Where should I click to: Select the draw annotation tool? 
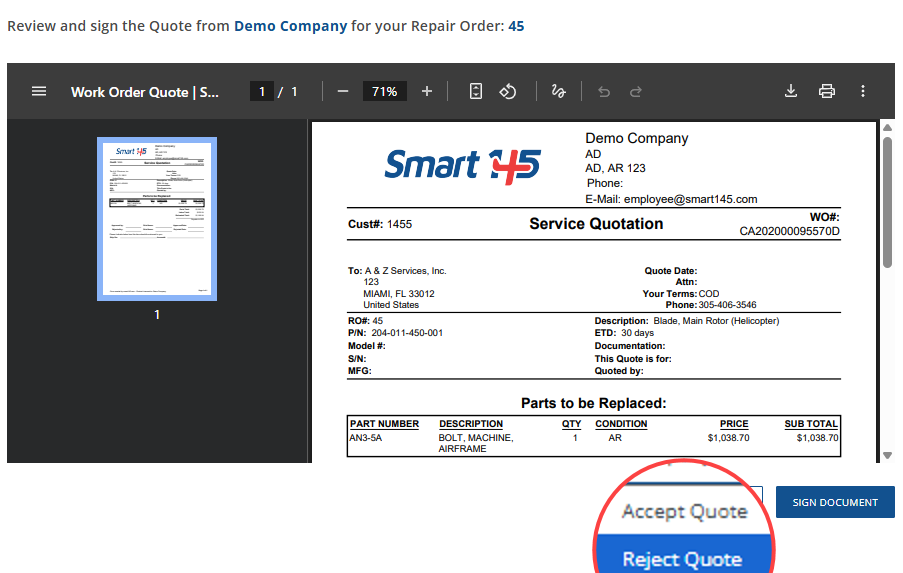tap(559, 91)
